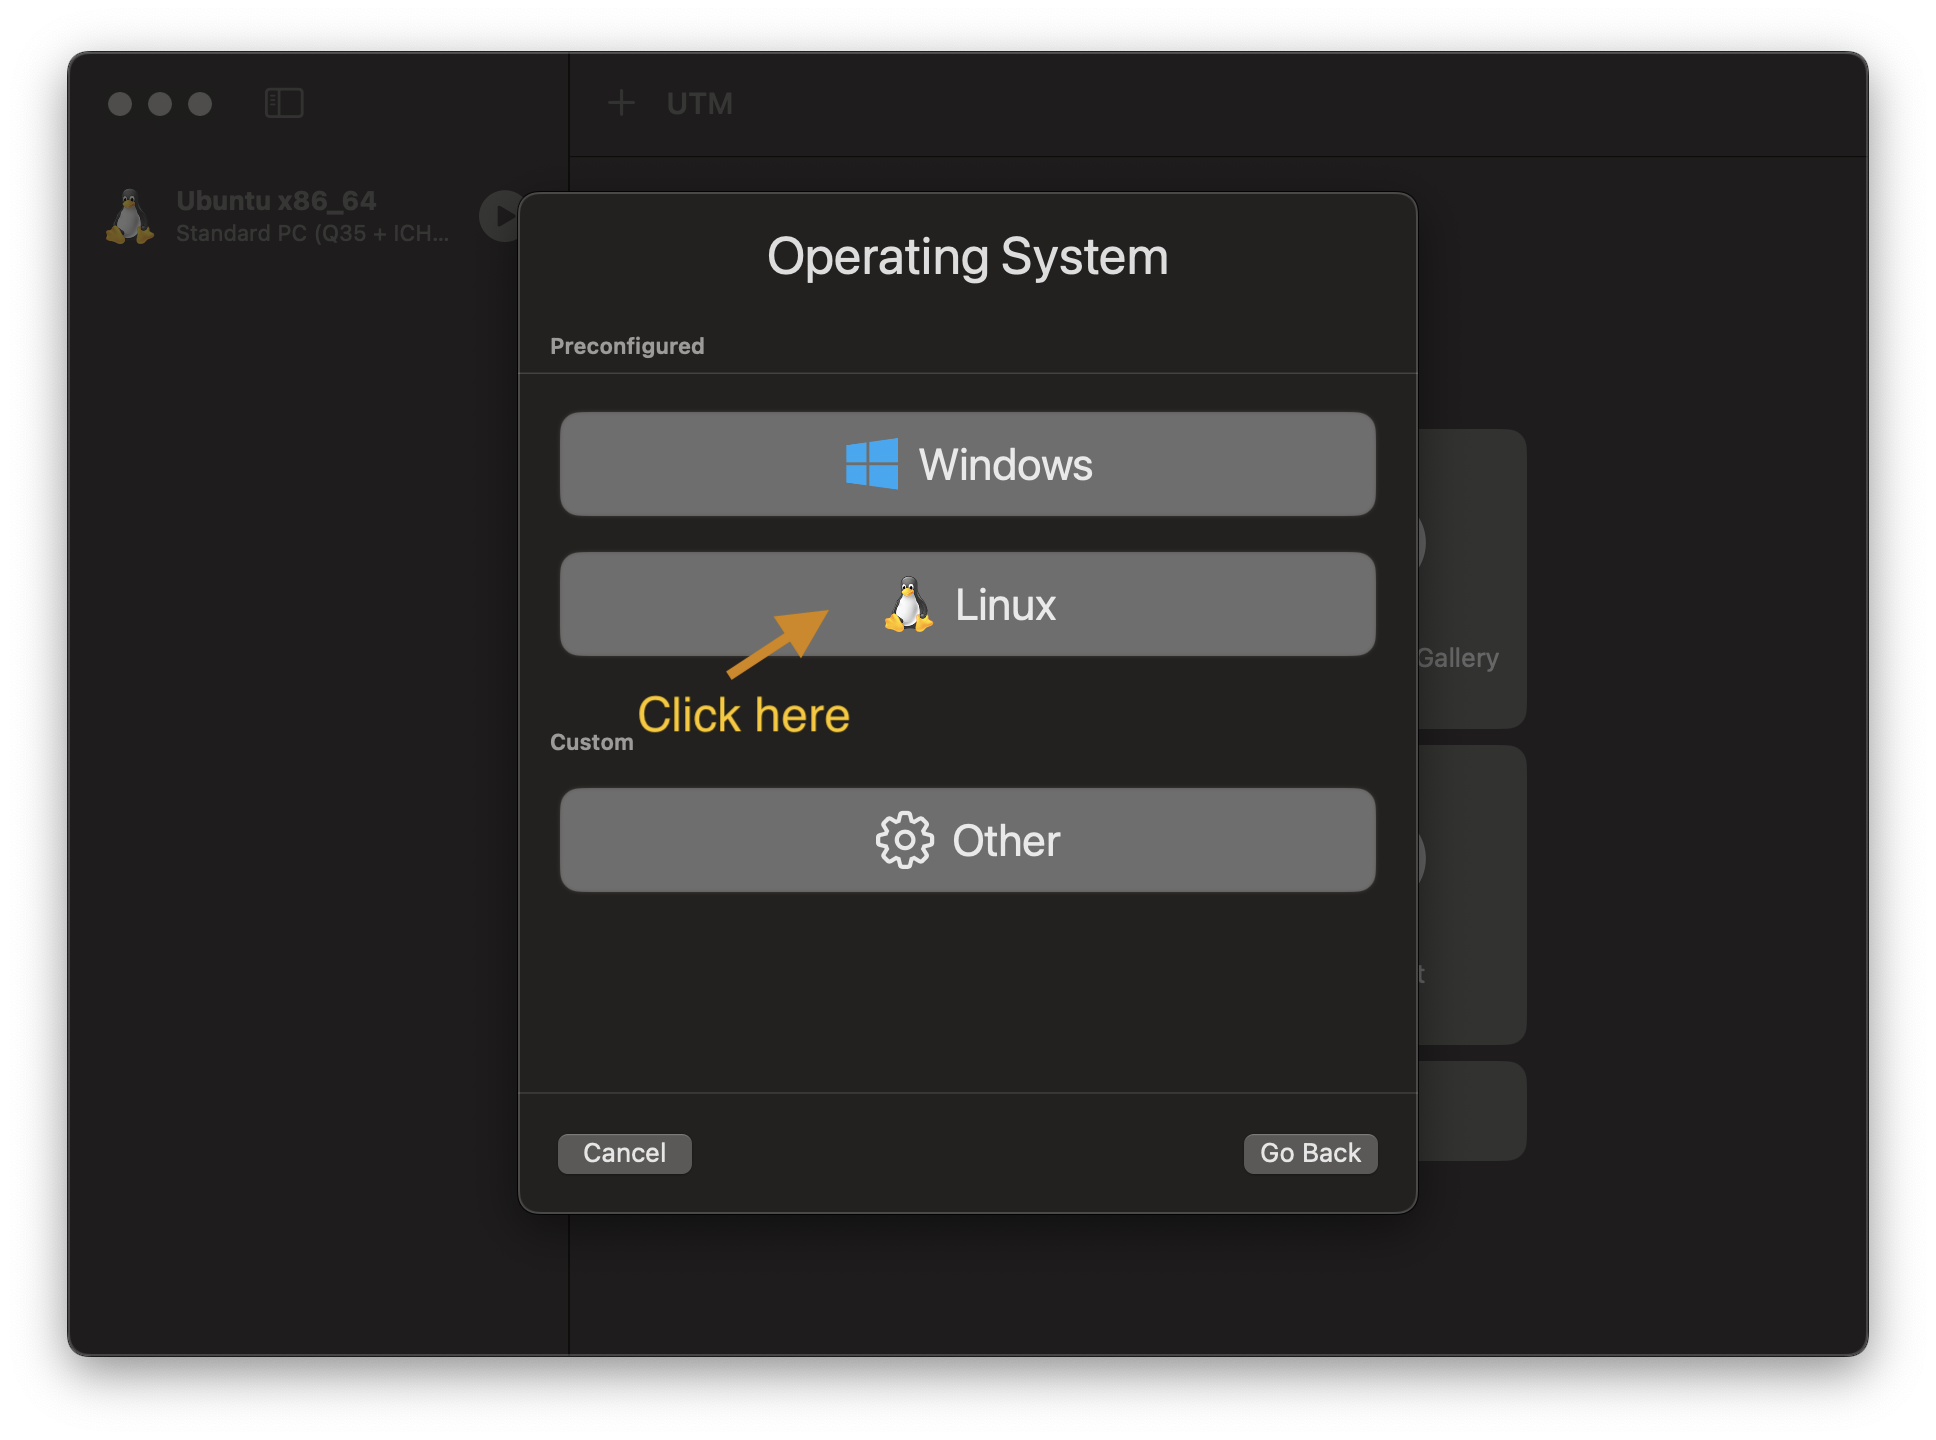Click the UTM window title

[699, 103]
